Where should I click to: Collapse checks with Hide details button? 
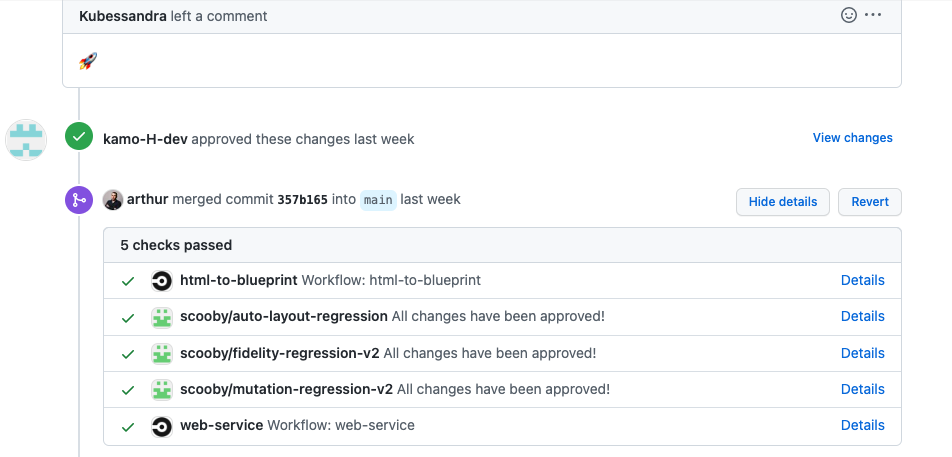click(x=782, y=202)
